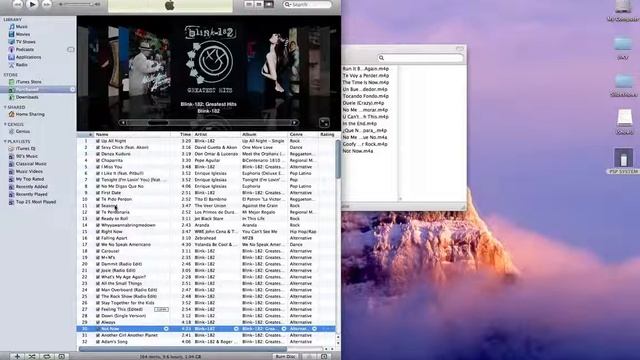This screenshot has width=640, height=360.
Task: Collapse the Shared sidebar section
Action: [5, 107]
